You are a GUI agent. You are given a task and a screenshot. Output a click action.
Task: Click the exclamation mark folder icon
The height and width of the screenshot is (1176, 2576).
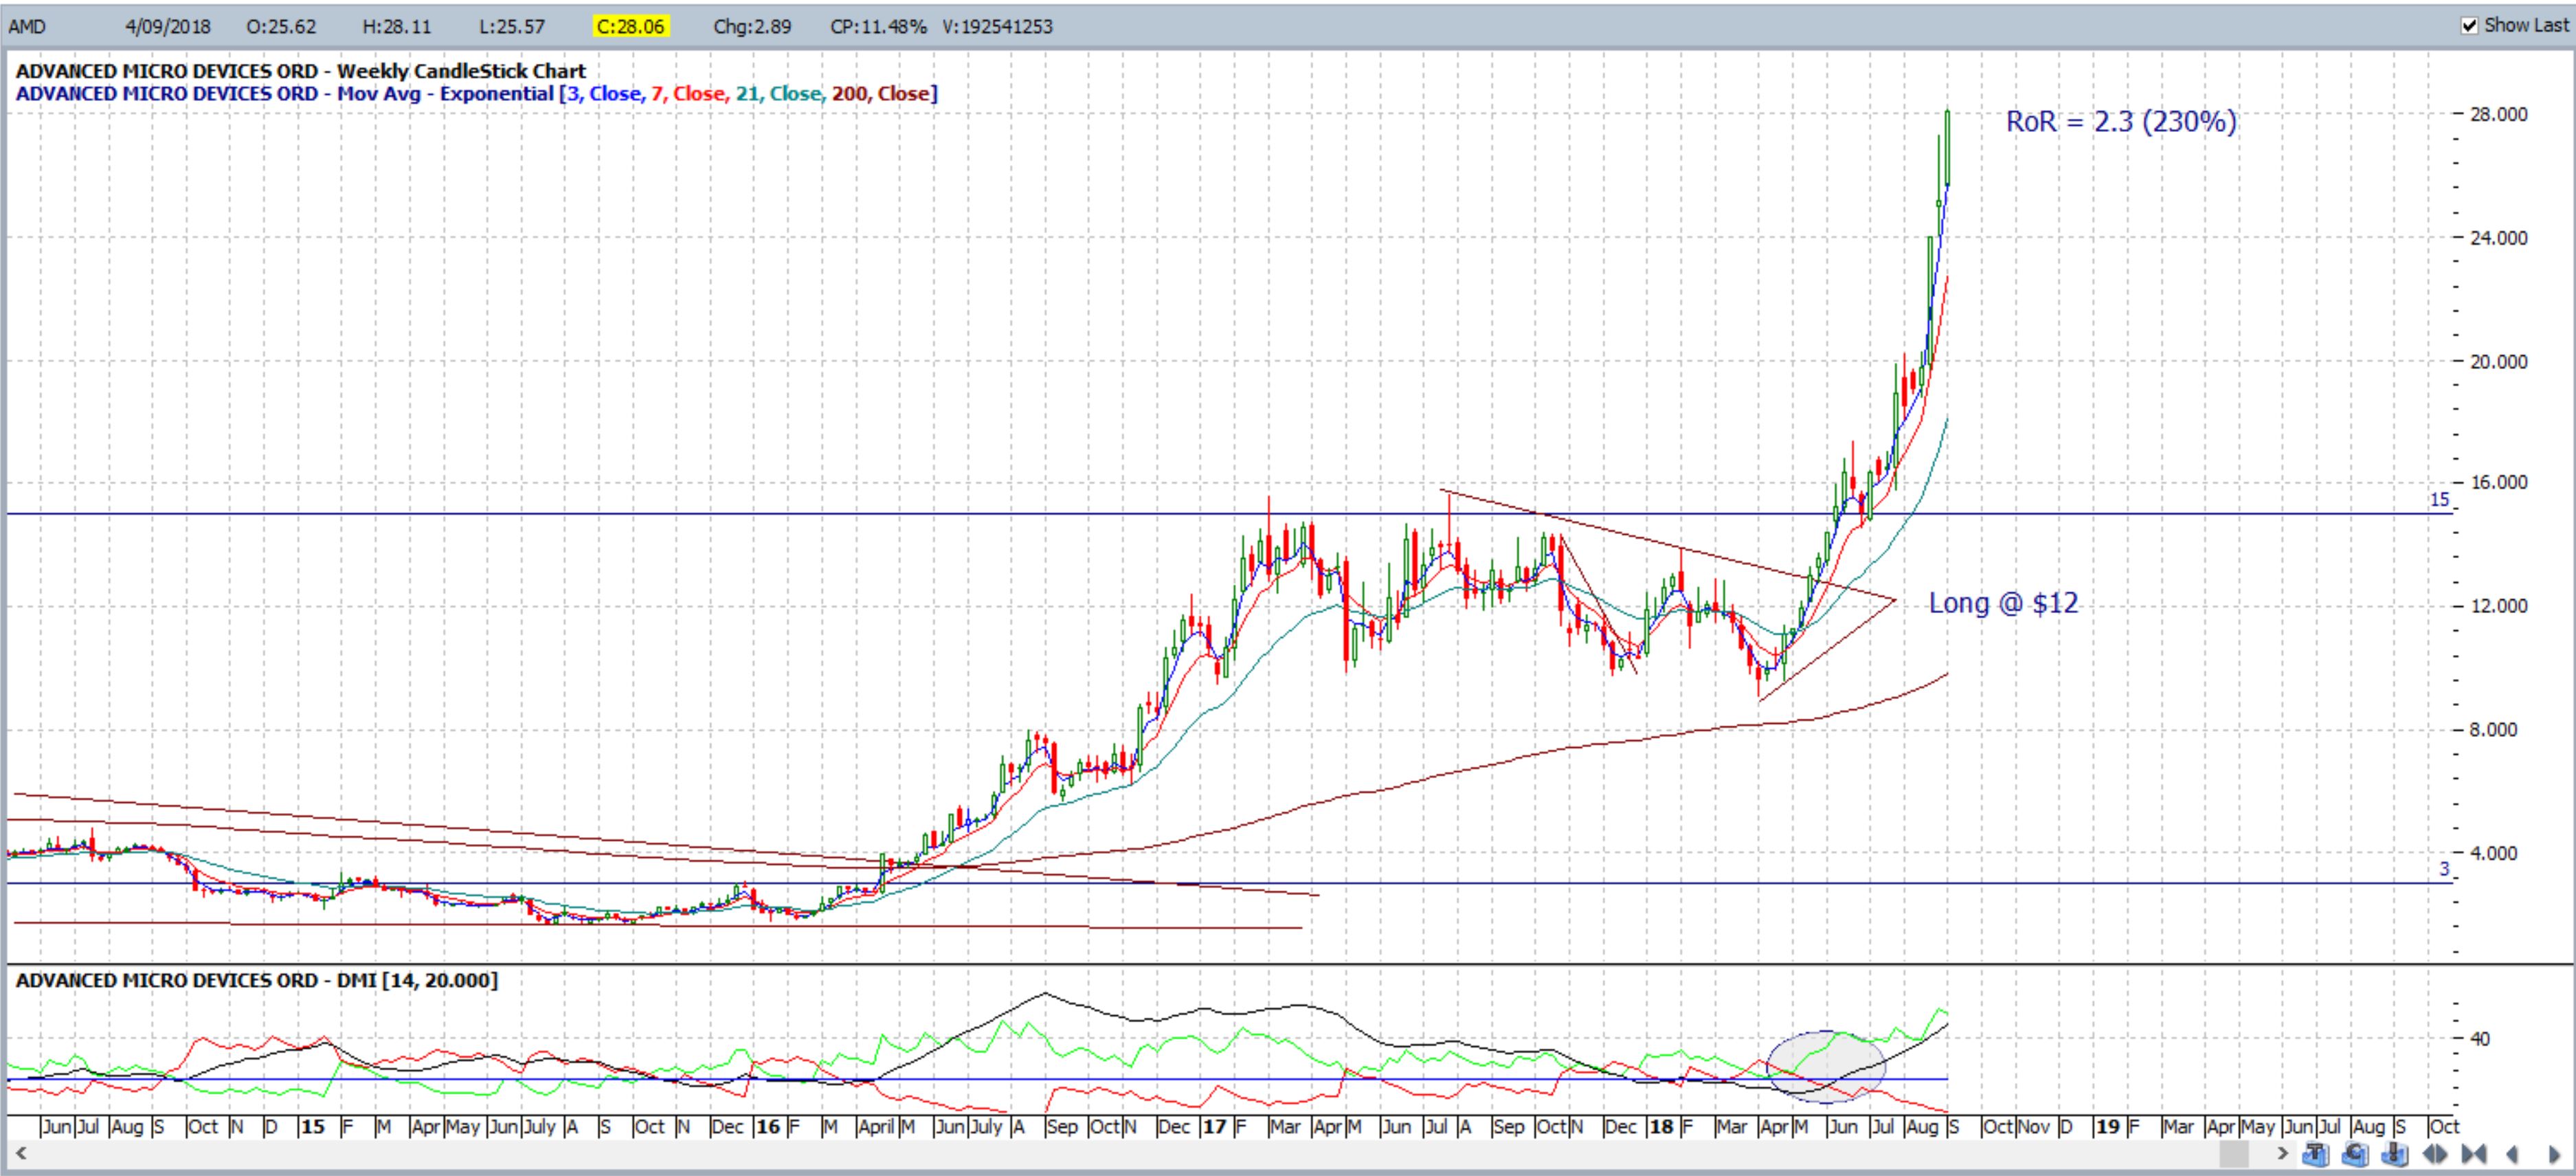click(2395, 1154)
